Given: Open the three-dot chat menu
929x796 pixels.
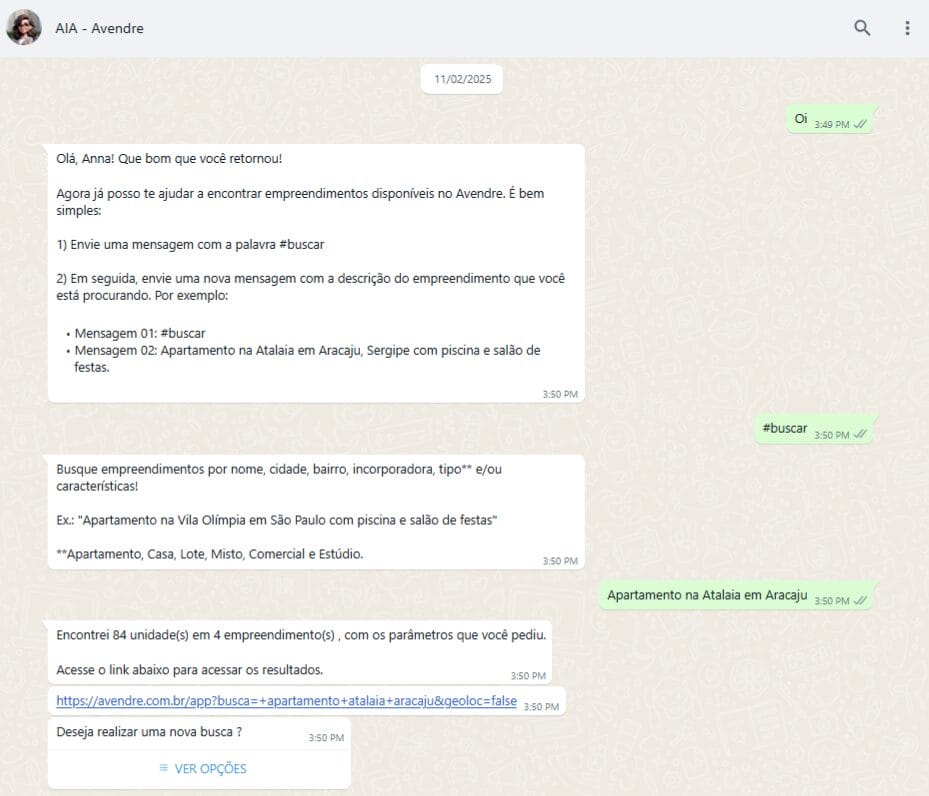Looking at the screenshot, I should coord(907,28).
